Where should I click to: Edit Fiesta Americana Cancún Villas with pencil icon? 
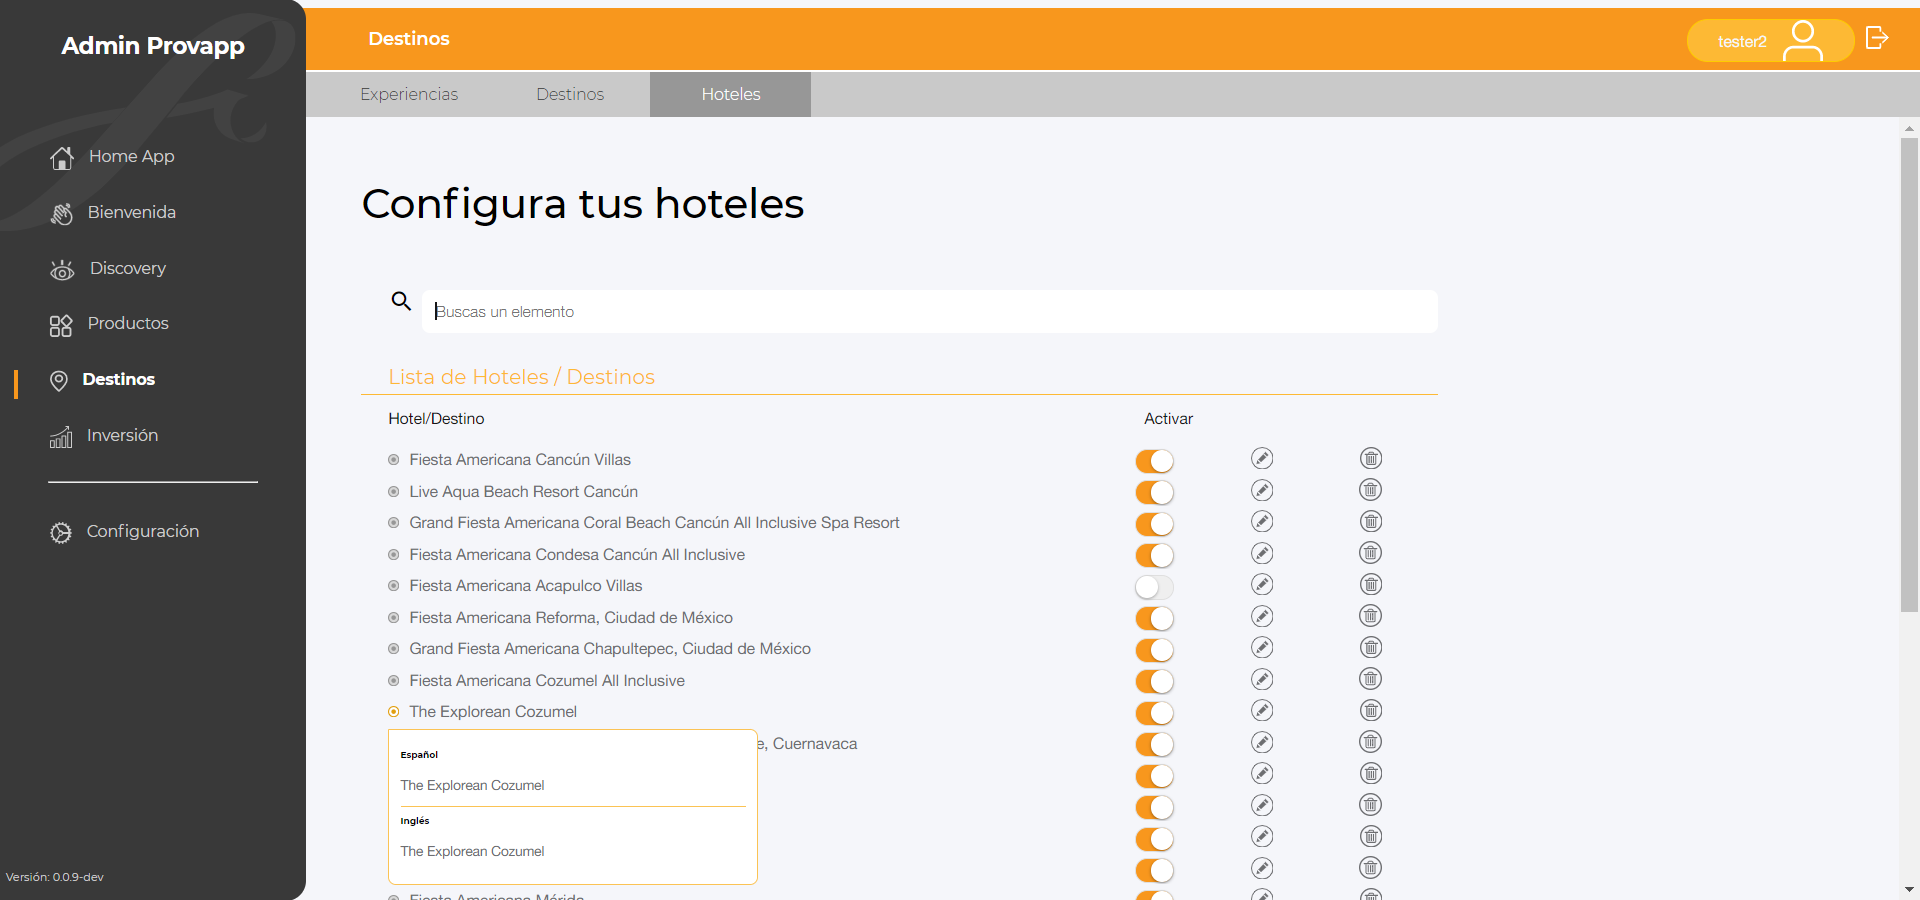[x=1262, y=458]
